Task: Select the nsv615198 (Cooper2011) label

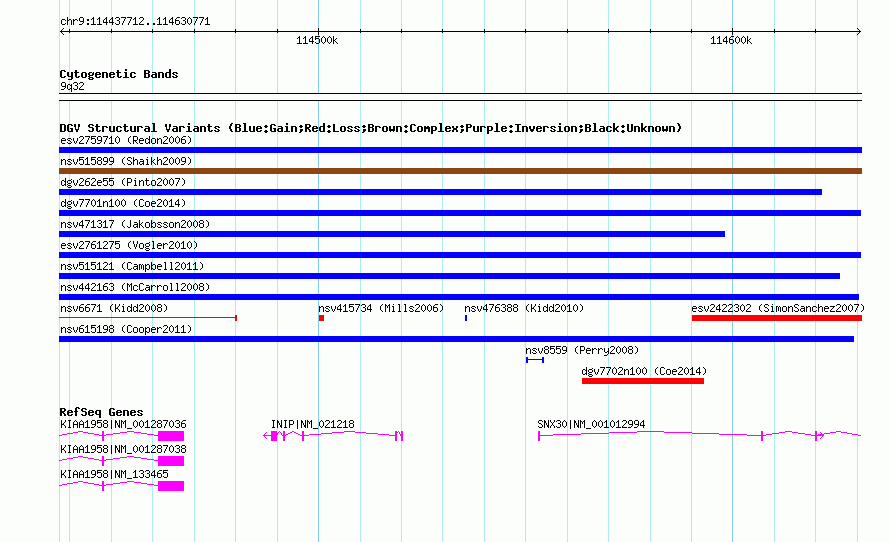Action: point(126,329)
